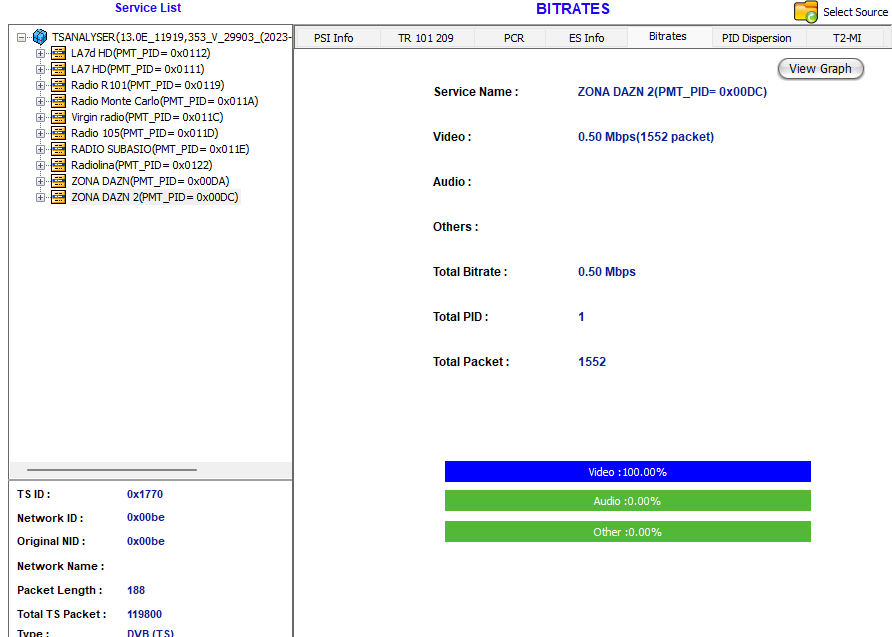This screenshot has height=637, width=892.
Task: Click the Packet Length value 188
Action: [x=135, y=590]
